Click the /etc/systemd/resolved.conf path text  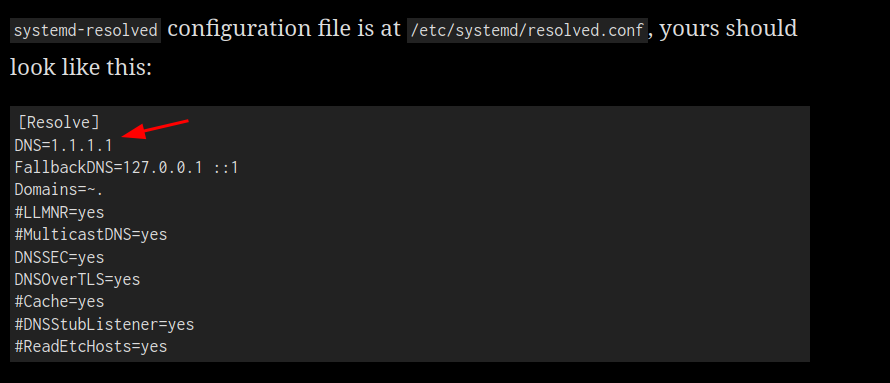pos(527,30)
